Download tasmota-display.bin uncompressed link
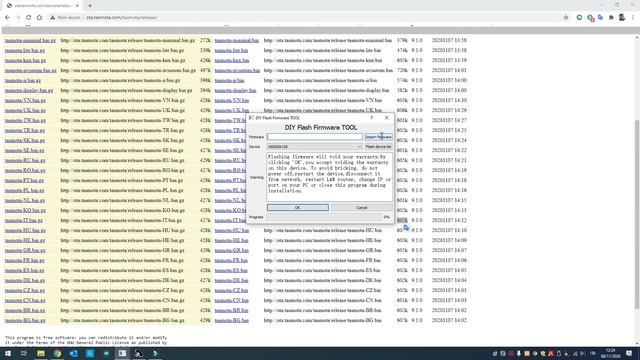The height and width of the screenshot is (360, 640). pos(236,90)
